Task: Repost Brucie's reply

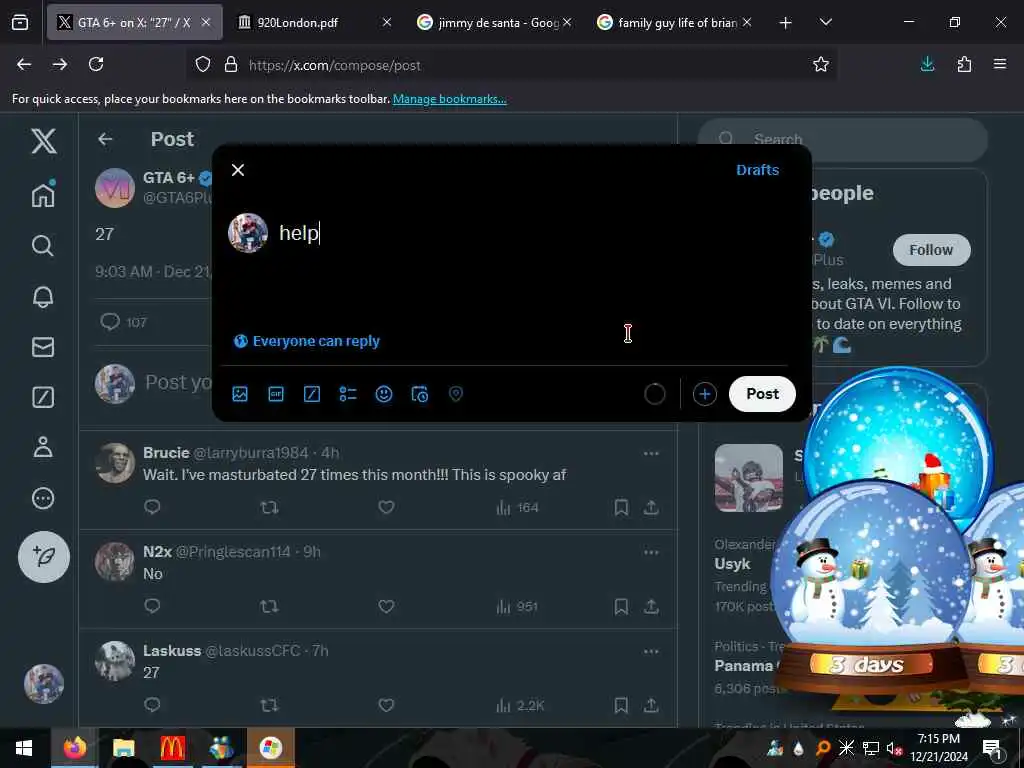Action: [x=269, y=507]
